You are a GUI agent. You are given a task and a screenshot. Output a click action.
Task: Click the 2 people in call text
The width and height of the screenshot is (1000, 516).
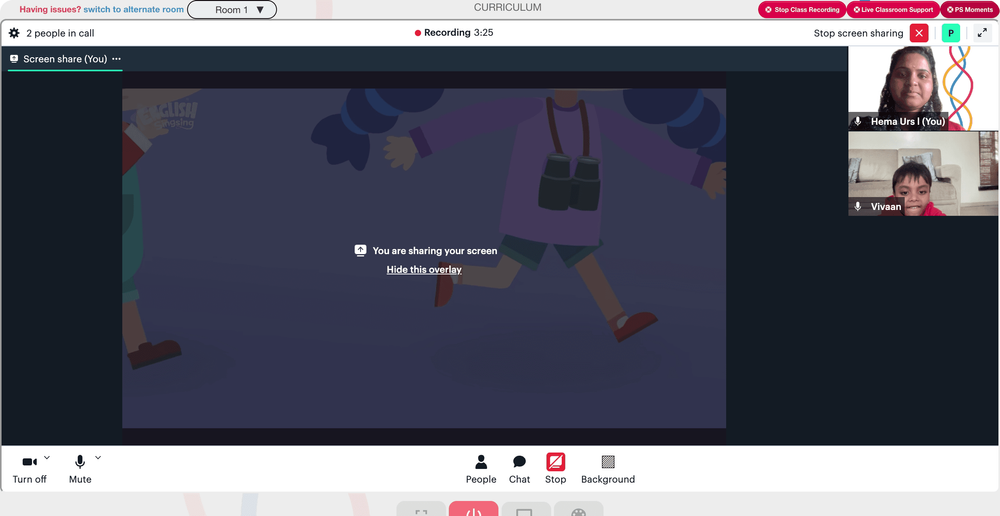pyautogui.click(x=60, y=33)
